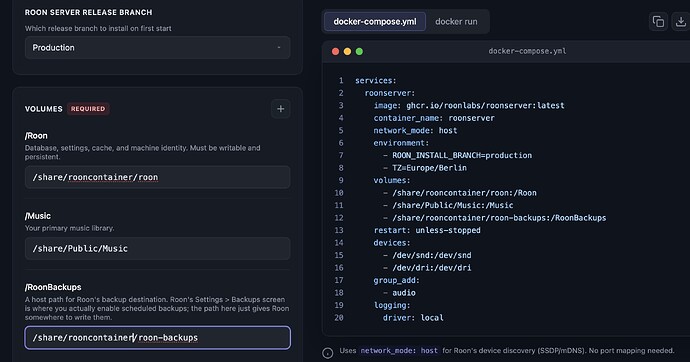Click the VOLUMES section heading
Viewport: 690px width, 362px height.
pyautogui.click(x=44, y=109)
